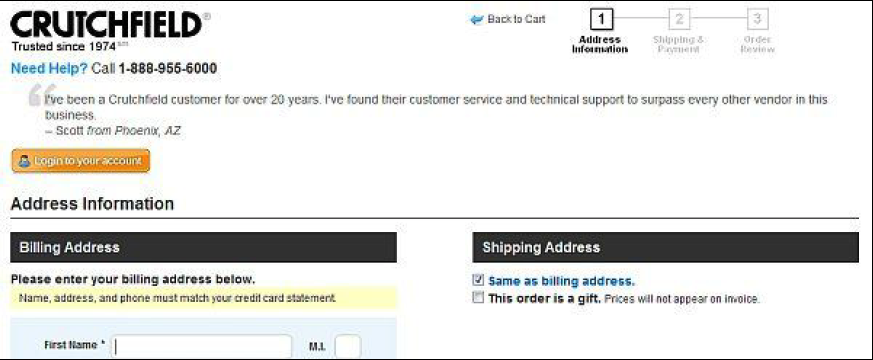Click the step 1 box icon
This screenshot has height=360, width=873.
(x=600, y=19)
